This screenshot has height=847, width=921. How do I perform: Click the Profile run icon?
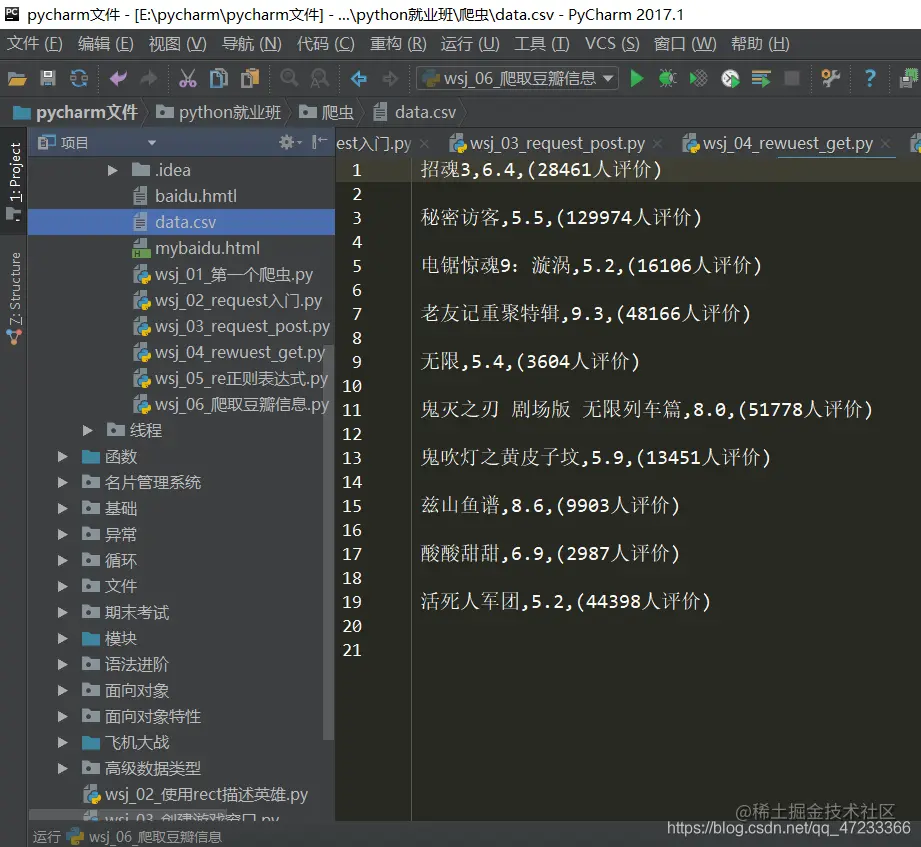point(730,78)
